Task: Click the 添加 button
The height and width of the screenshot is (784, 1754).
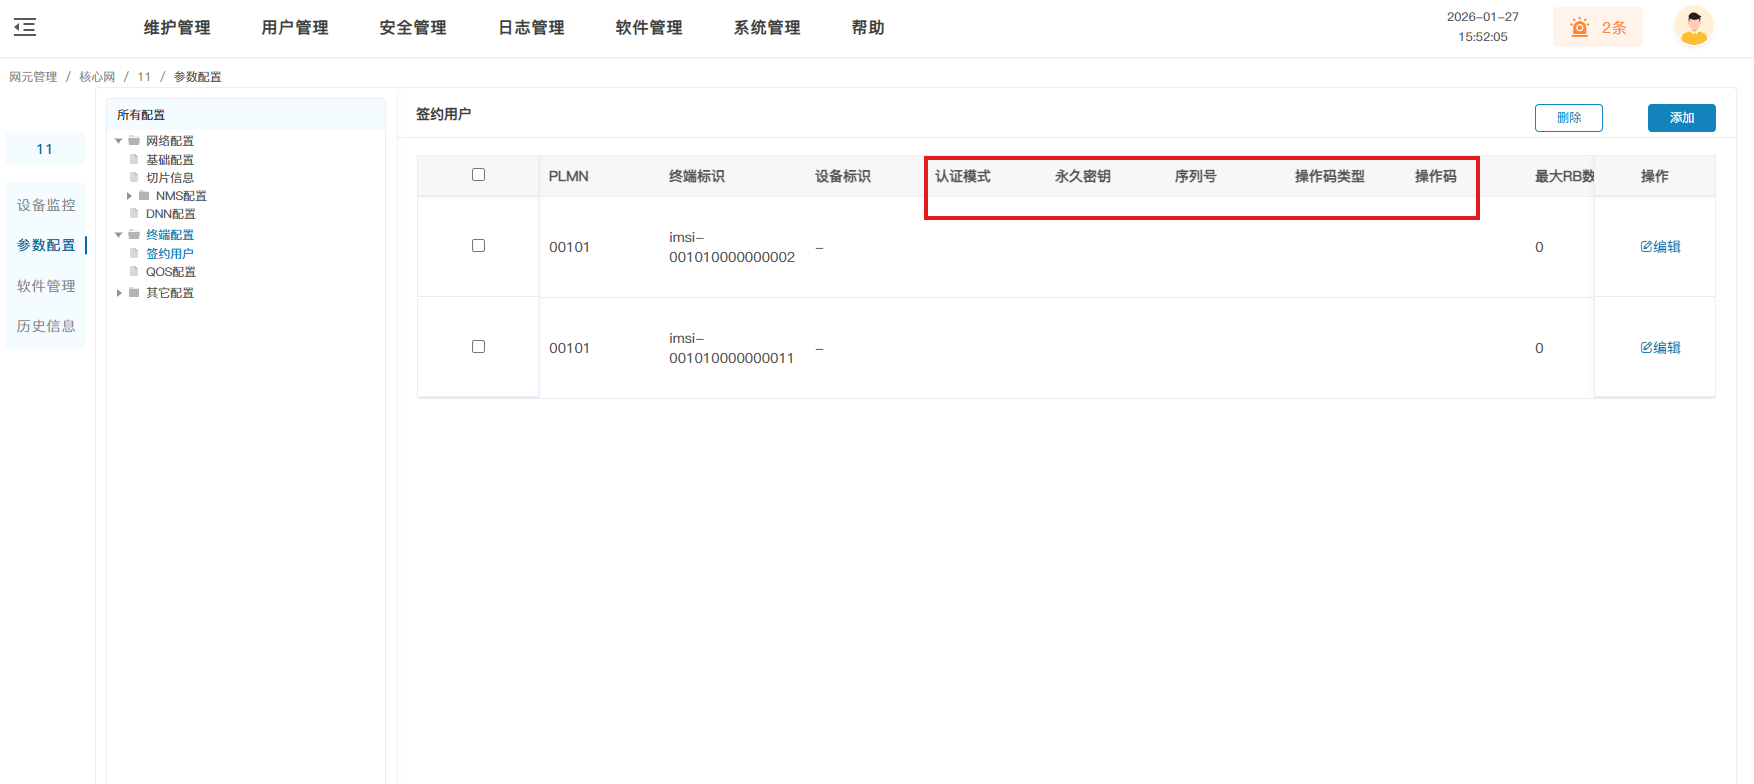Action: click(1681, 118)
